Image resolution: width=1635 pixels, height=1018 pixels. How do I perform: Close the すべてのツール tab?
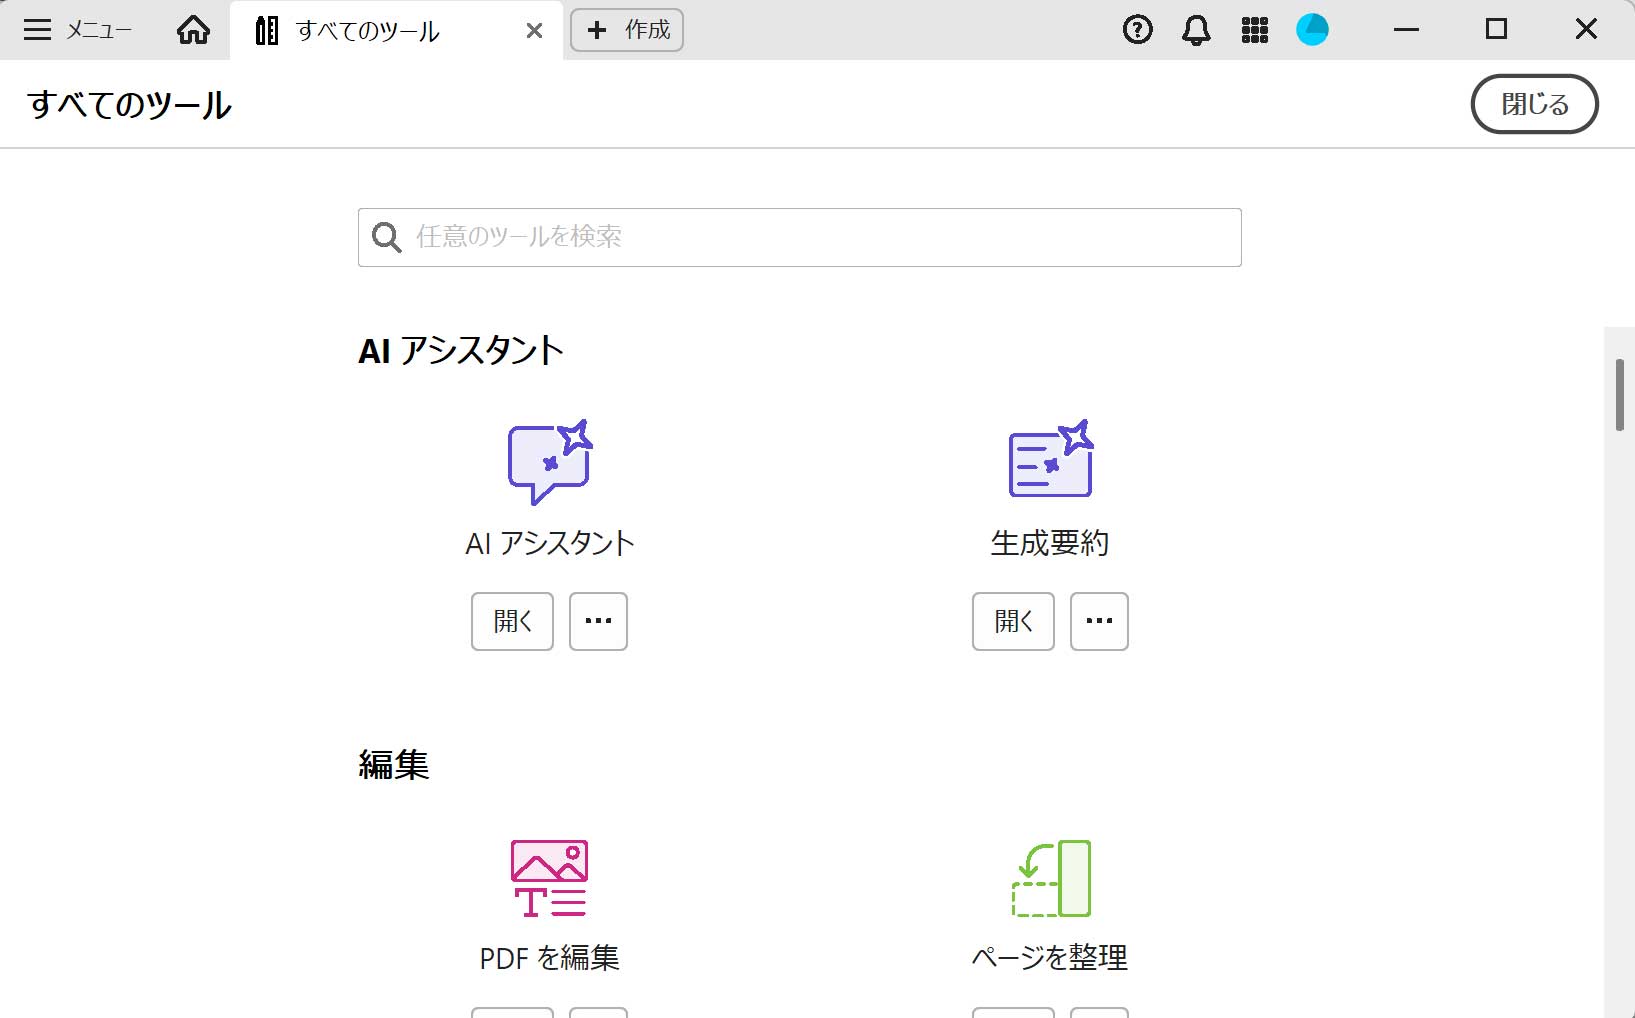[x=534, y=31]
